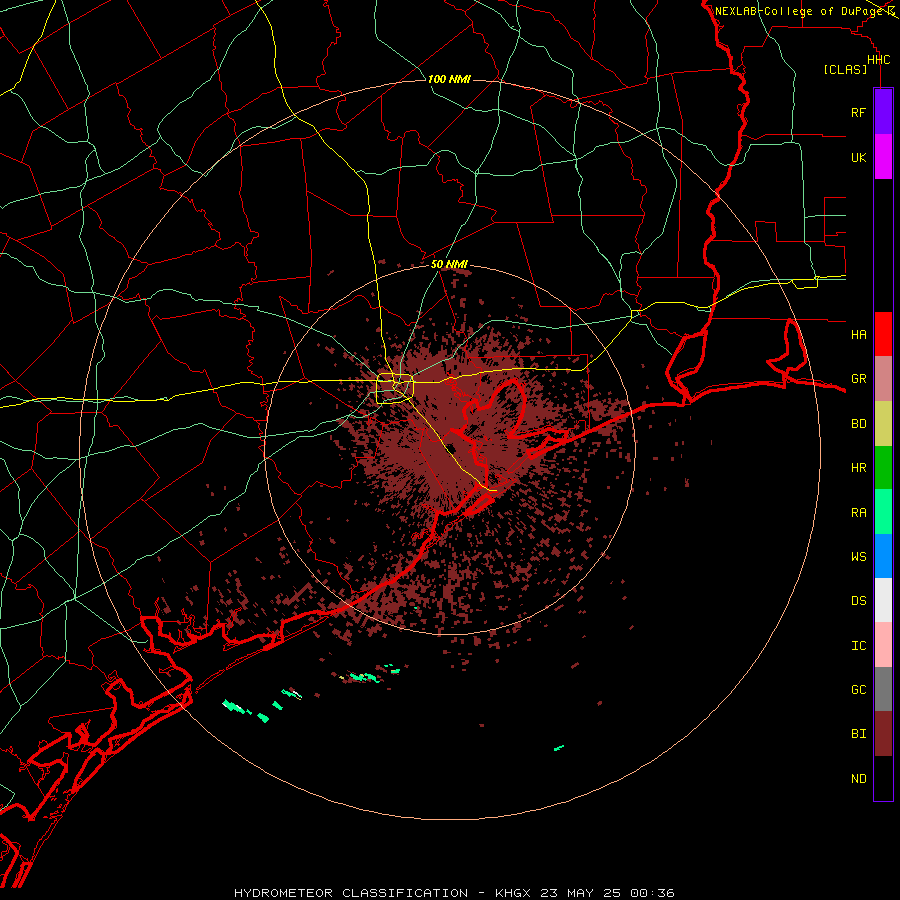Click the 'GR' legend label
The width and height of the screenshot is (900, 900).
(858, 379)
